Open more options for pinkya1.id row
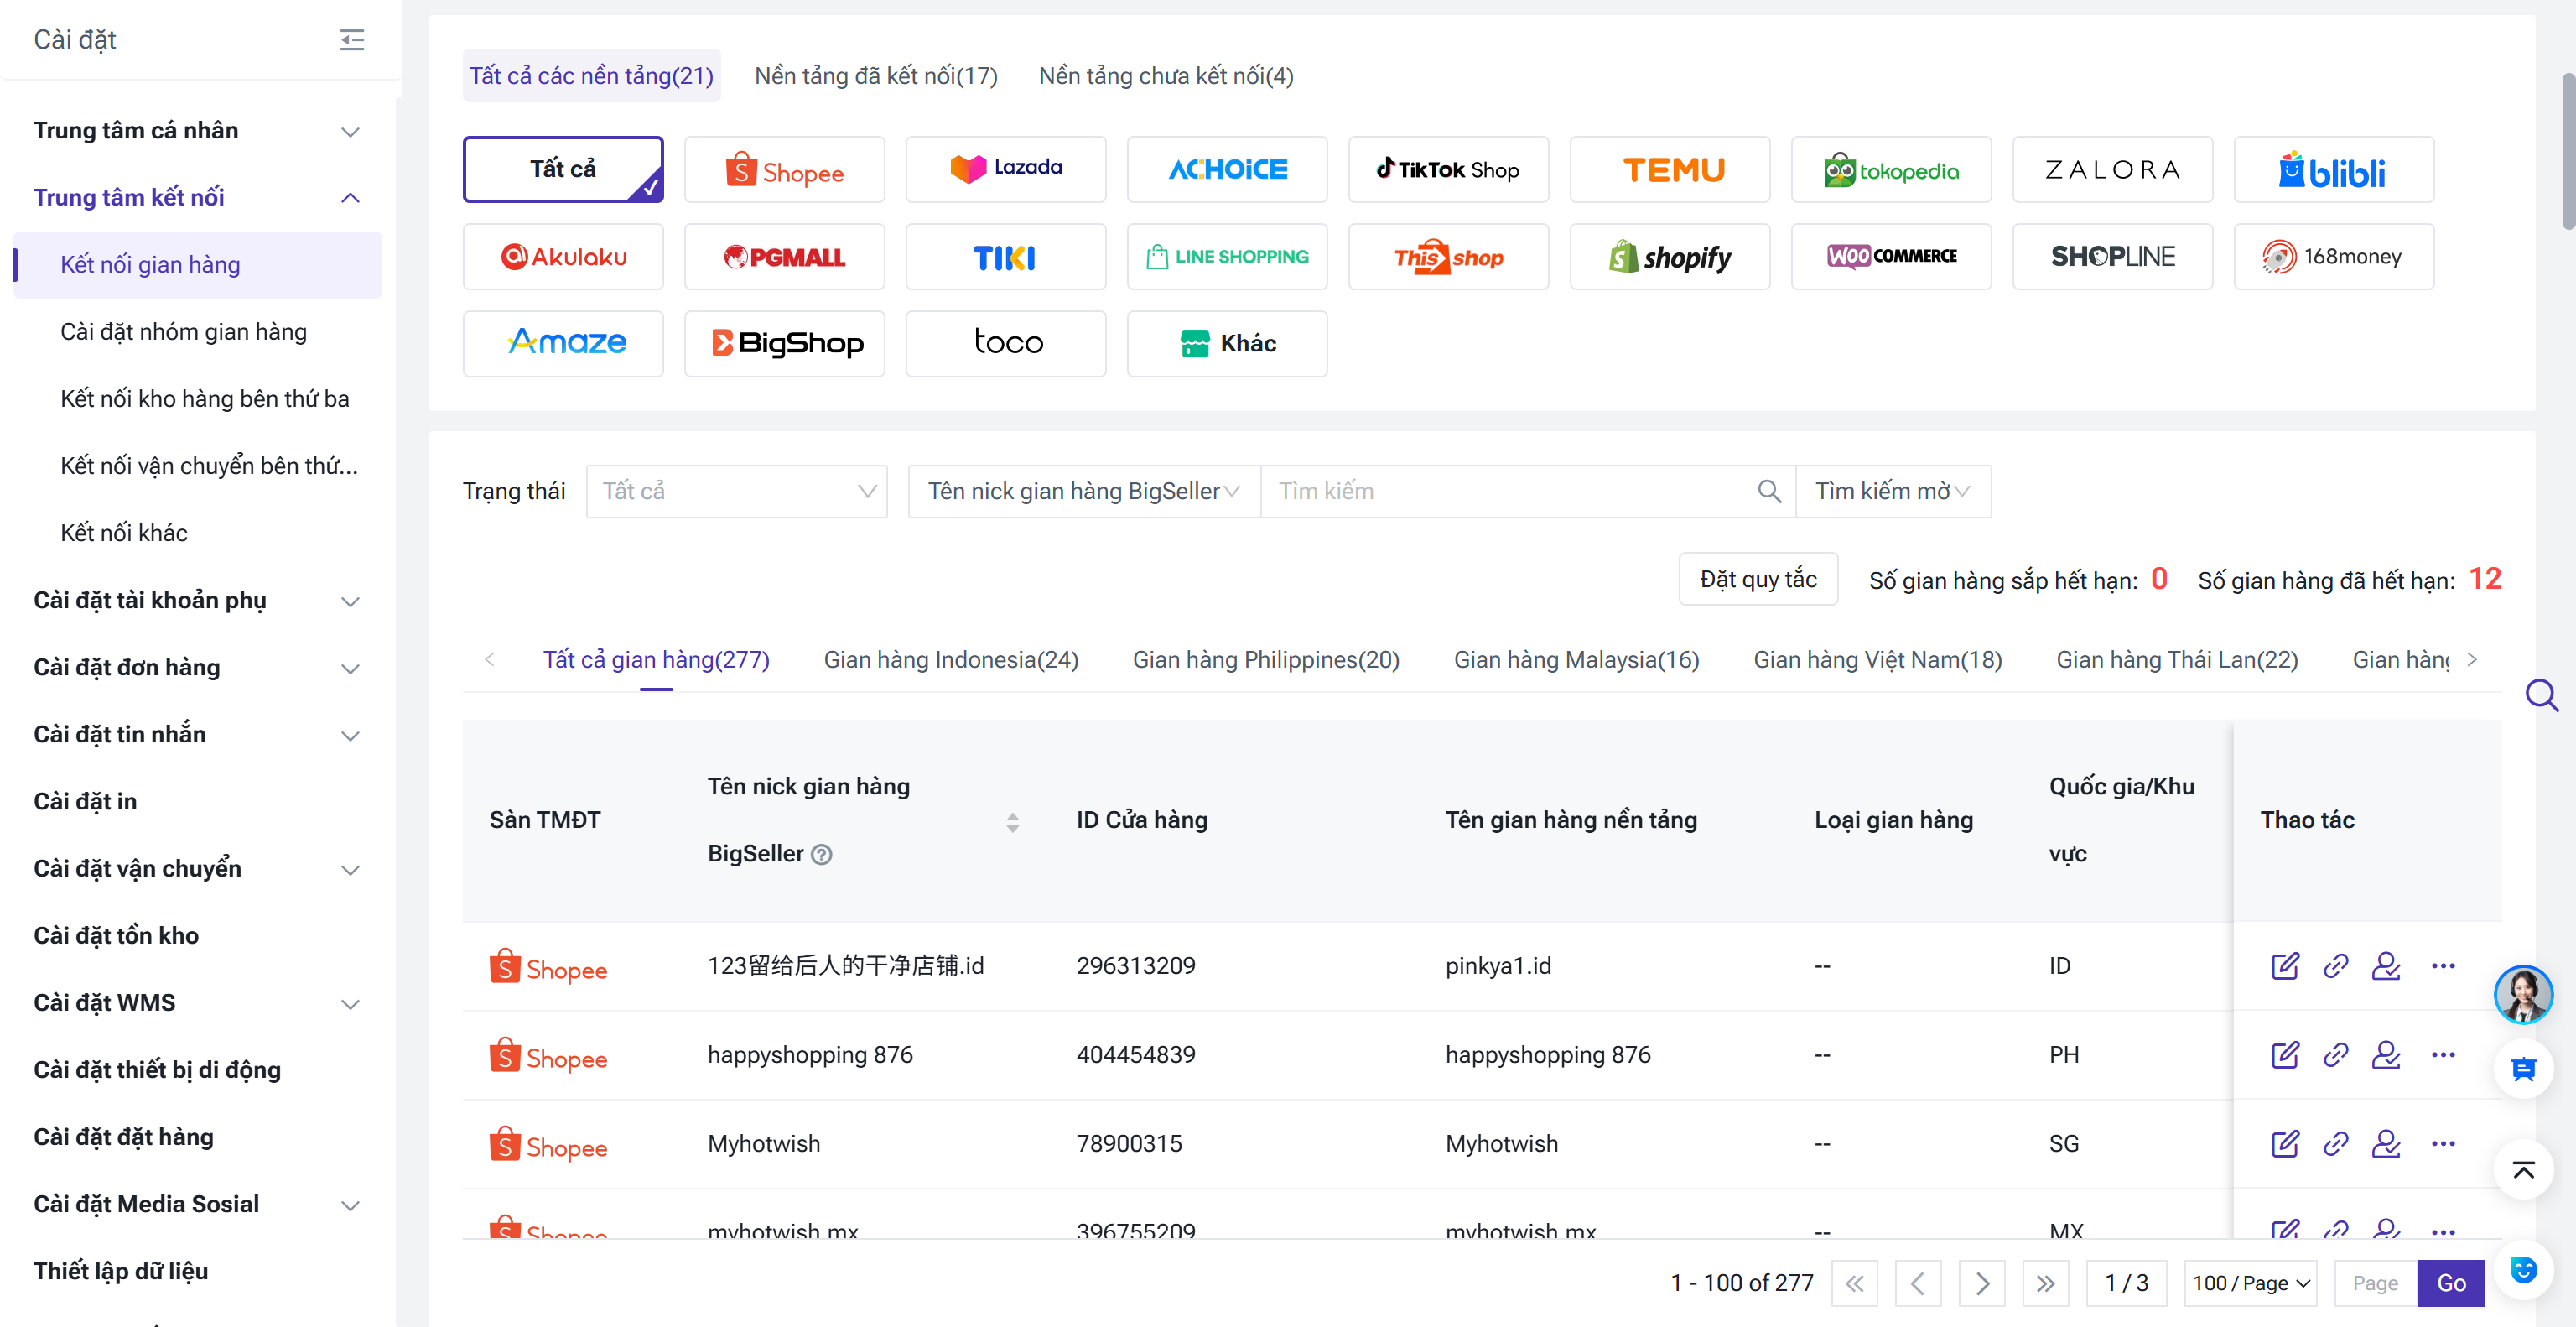The height and width of the screenshot is (1327, 2576). (x=2443, y=966)
